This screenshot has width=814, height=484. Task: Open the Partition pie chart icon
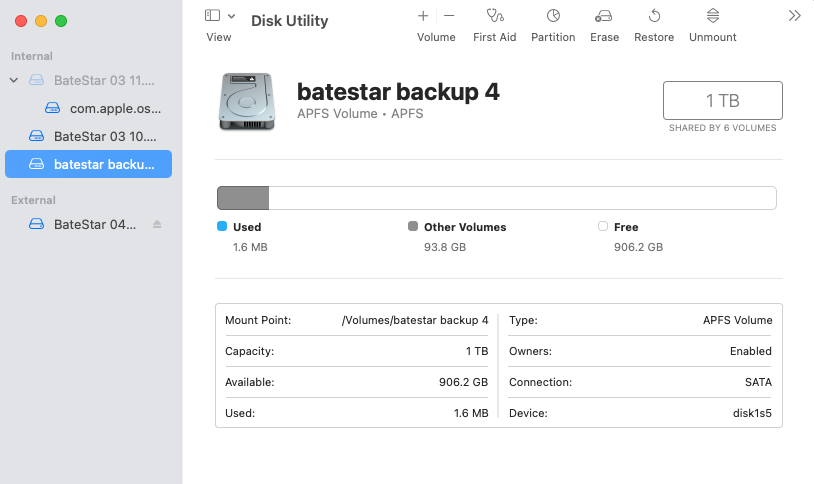[553, 16]
